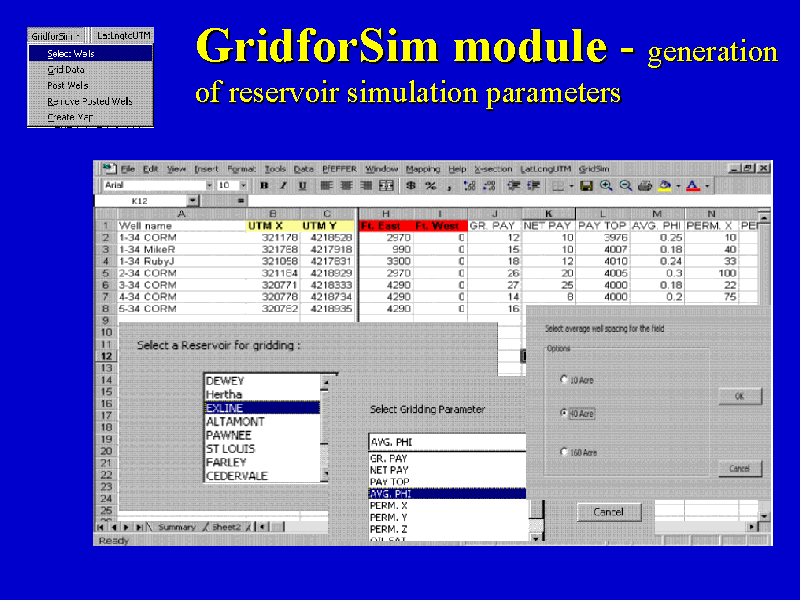Open the GridSim menu in Excel menu bar
This screenshot has width=800, height=600.
pos(594,169)
